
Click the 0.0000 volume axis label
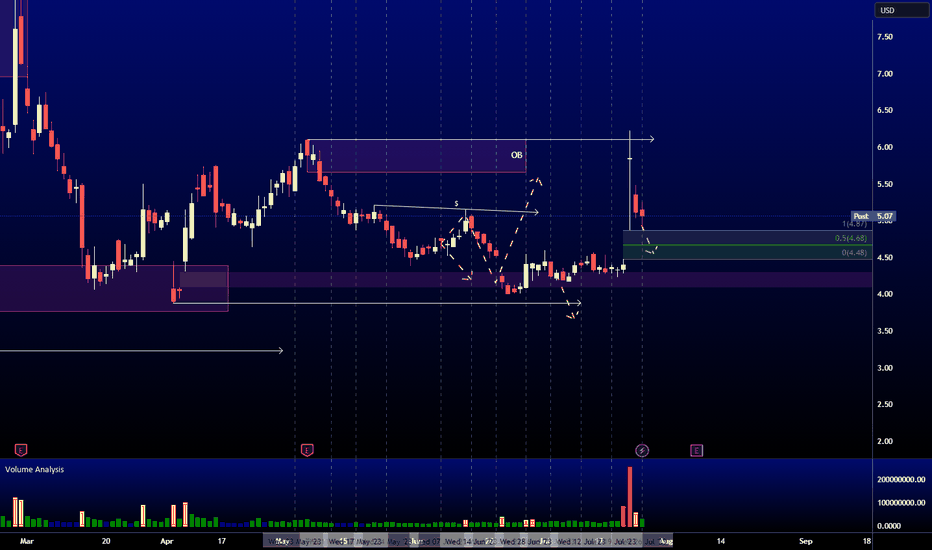point(889,526)
